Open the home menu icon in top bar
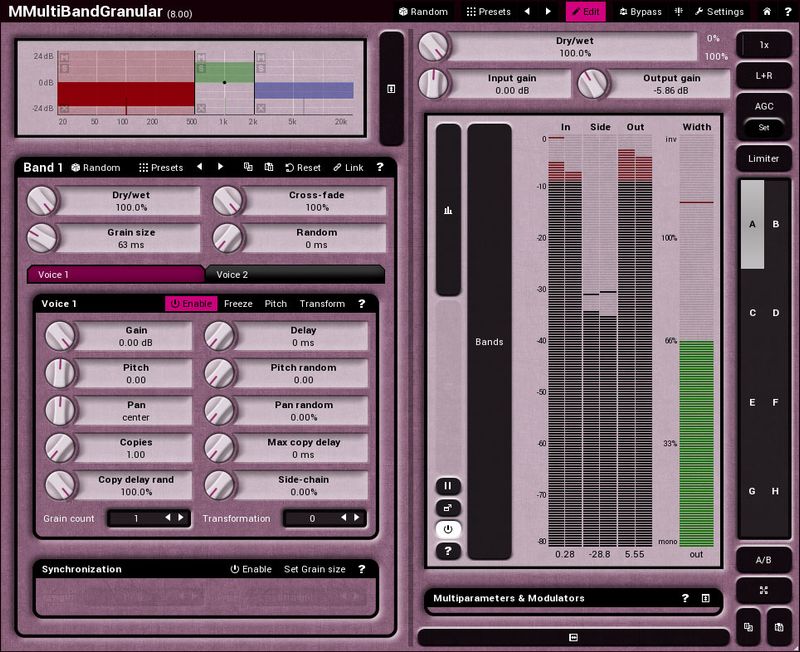The width and height of the screenshot is (800, 652). [766, 11]
